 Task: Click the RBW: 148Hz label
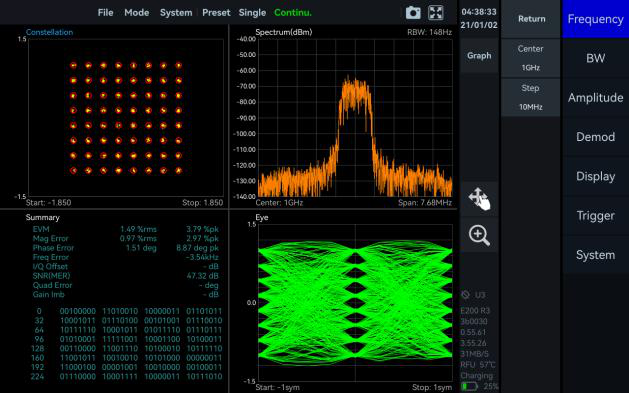pos(429,32)
